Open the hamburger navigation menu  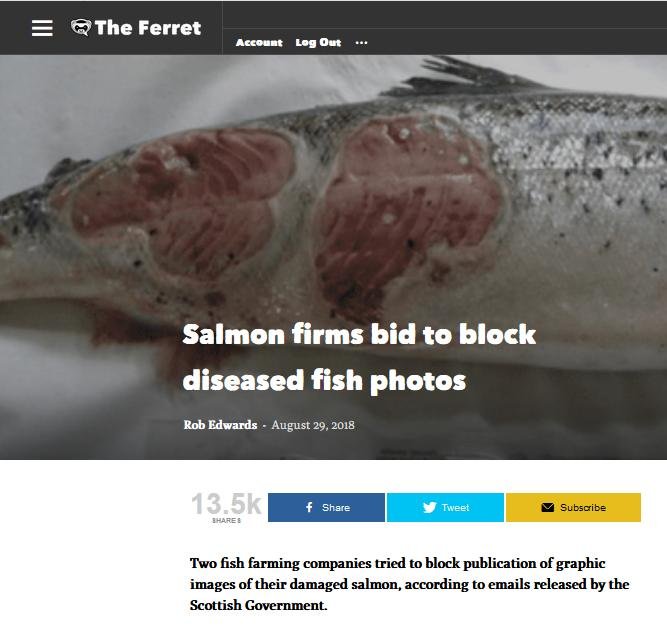click(42, 28)
